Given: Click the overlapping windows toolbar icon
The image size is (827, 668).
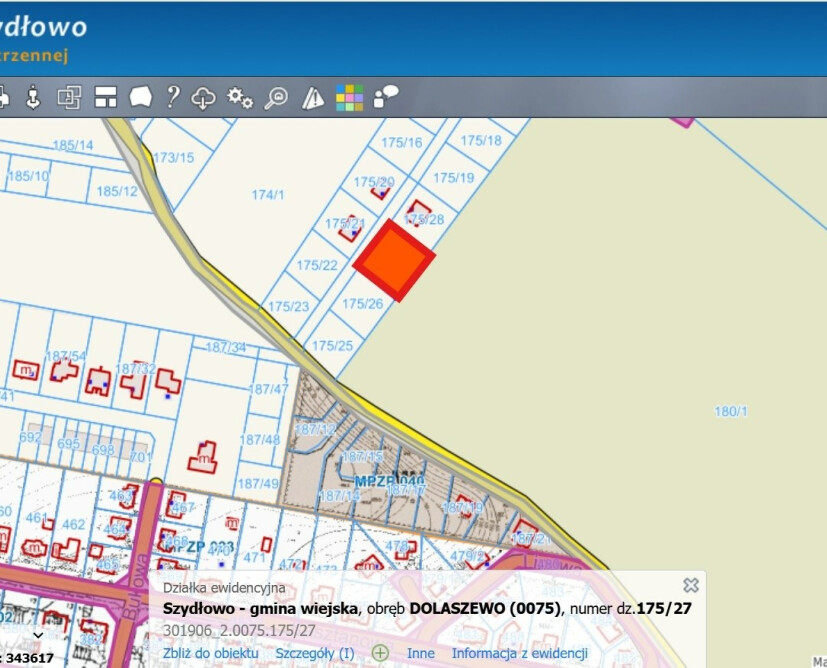Looking at the screenshot, I should tap(69, 97).
